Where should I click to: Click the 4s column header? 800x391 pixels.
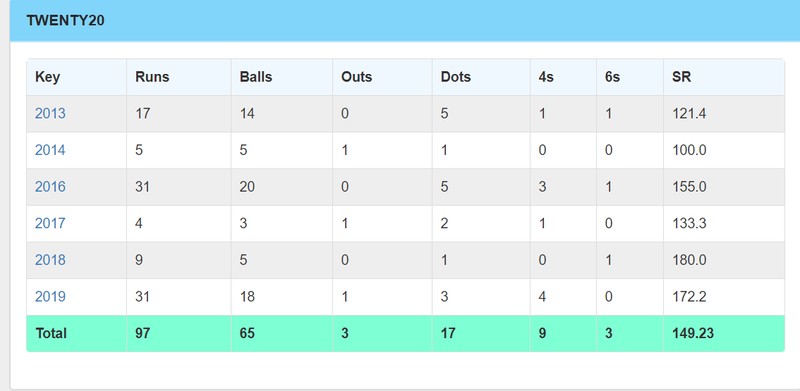point(546,77)
